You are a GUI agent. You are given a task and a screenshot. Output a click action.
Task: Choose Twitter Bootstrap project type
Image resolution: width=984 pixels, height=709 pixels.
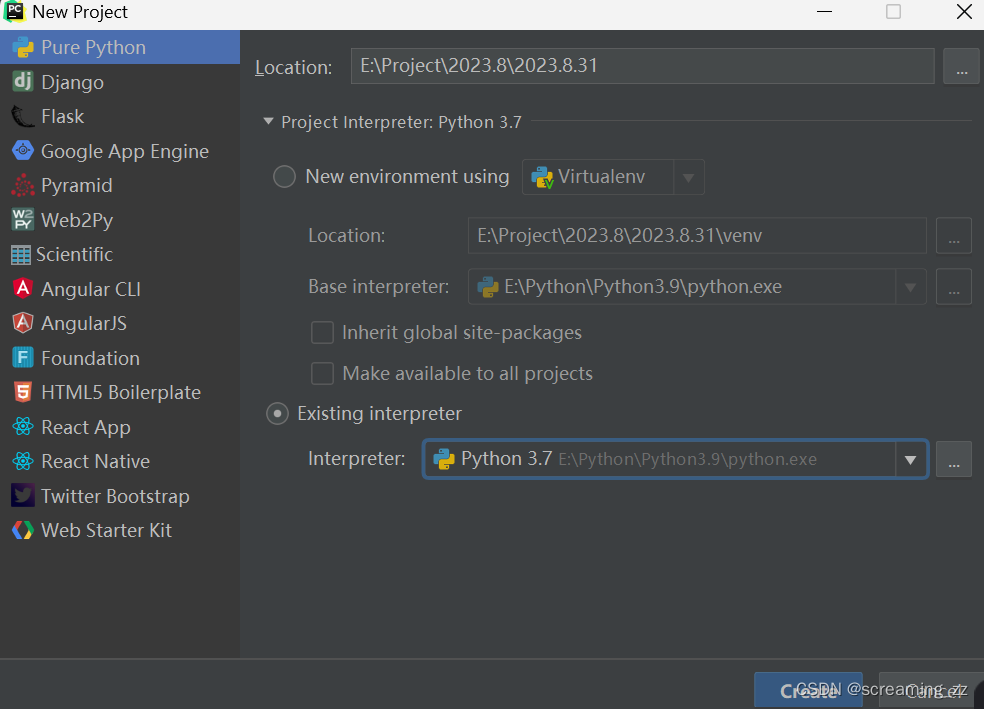pyautogui.click(x=120, y=496)
